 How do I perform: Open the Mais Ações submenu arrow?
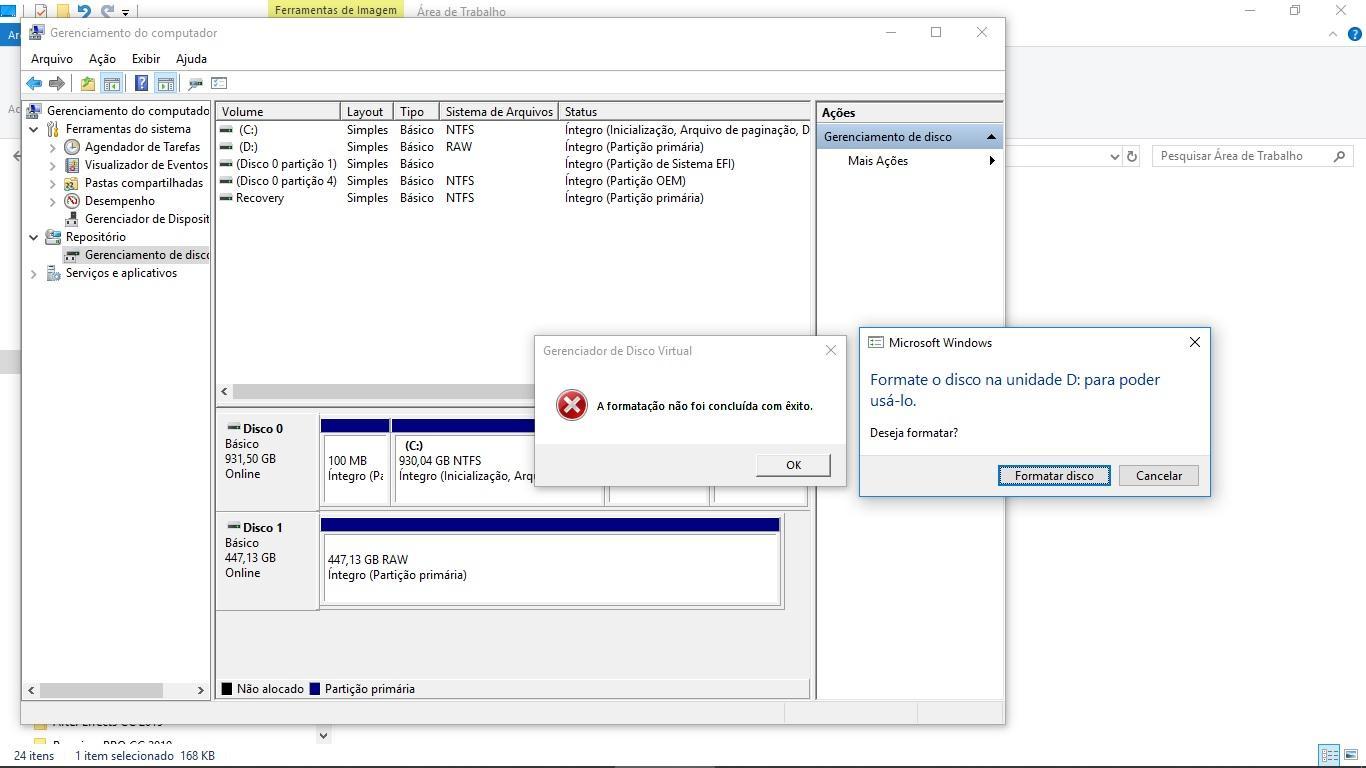click(992, 161)
